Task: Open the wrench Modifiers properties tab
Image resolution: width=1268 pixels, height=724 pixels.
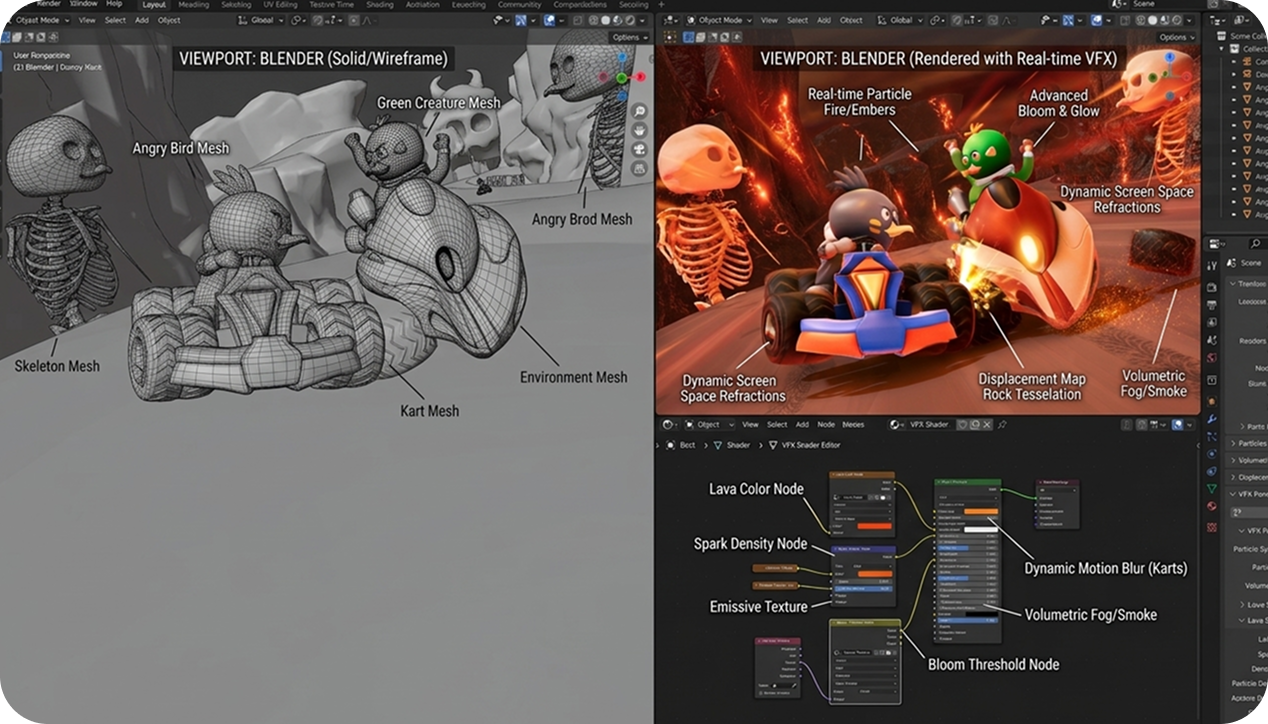Action: click(x=1212, y=418)
